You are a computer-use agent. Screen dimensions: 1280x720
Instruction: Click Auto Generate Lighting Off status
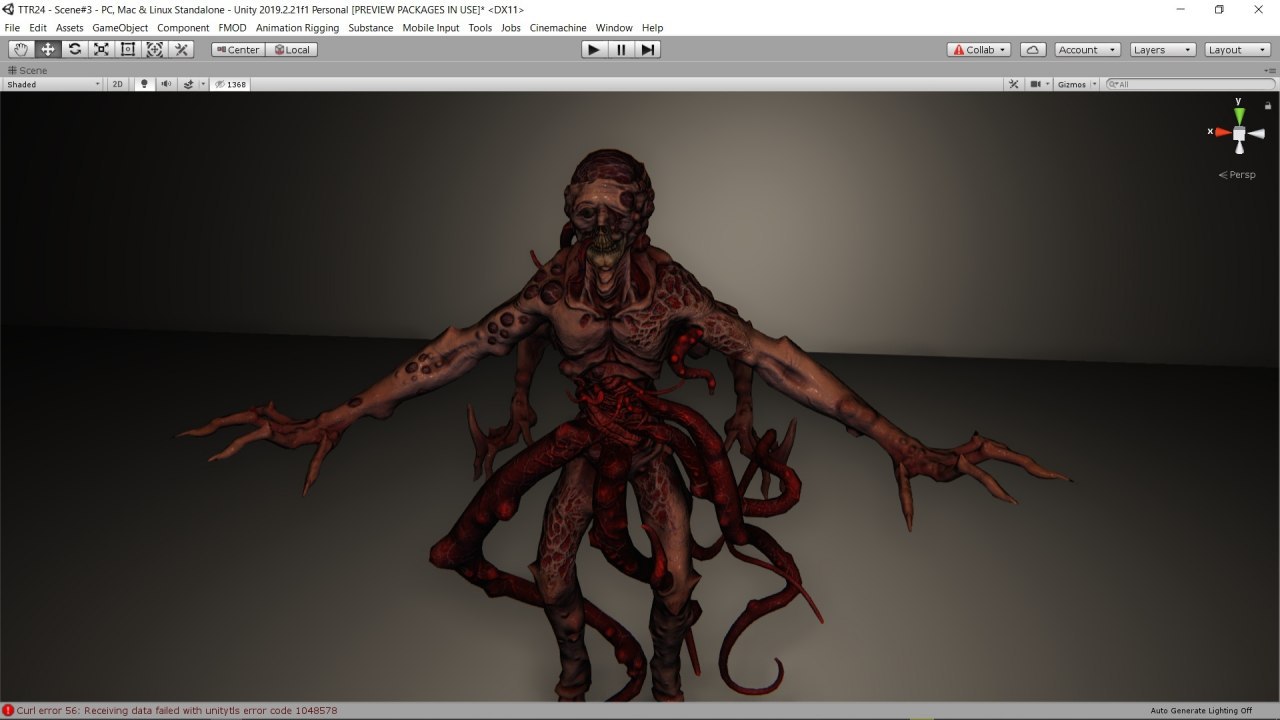click(1201, 711)
